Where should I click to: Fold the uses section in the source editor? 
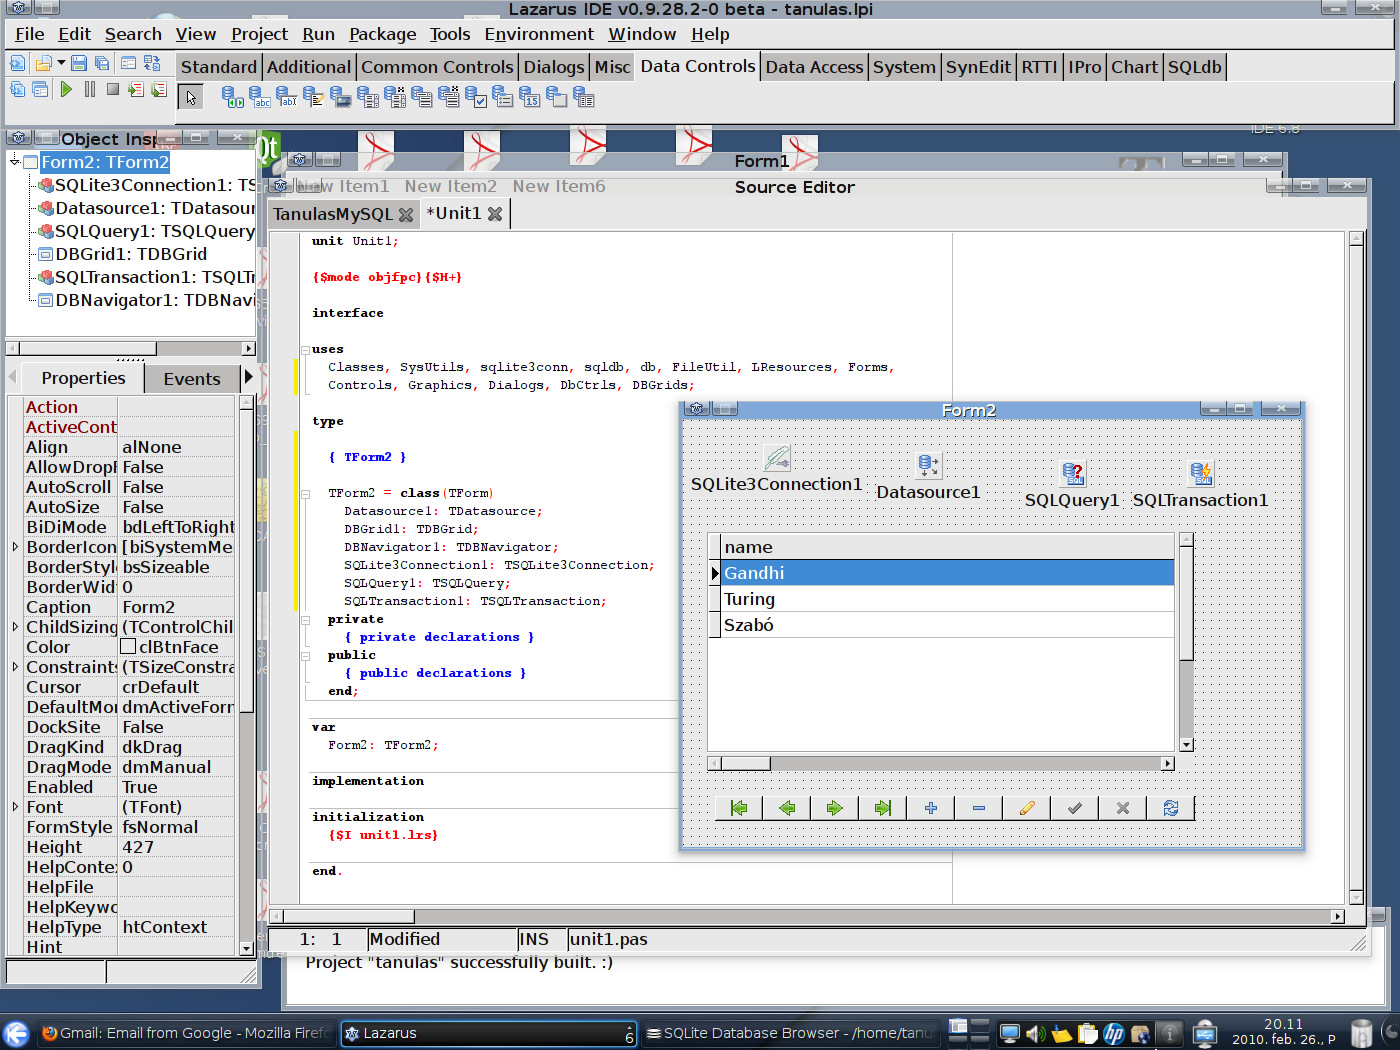[305, 350]
